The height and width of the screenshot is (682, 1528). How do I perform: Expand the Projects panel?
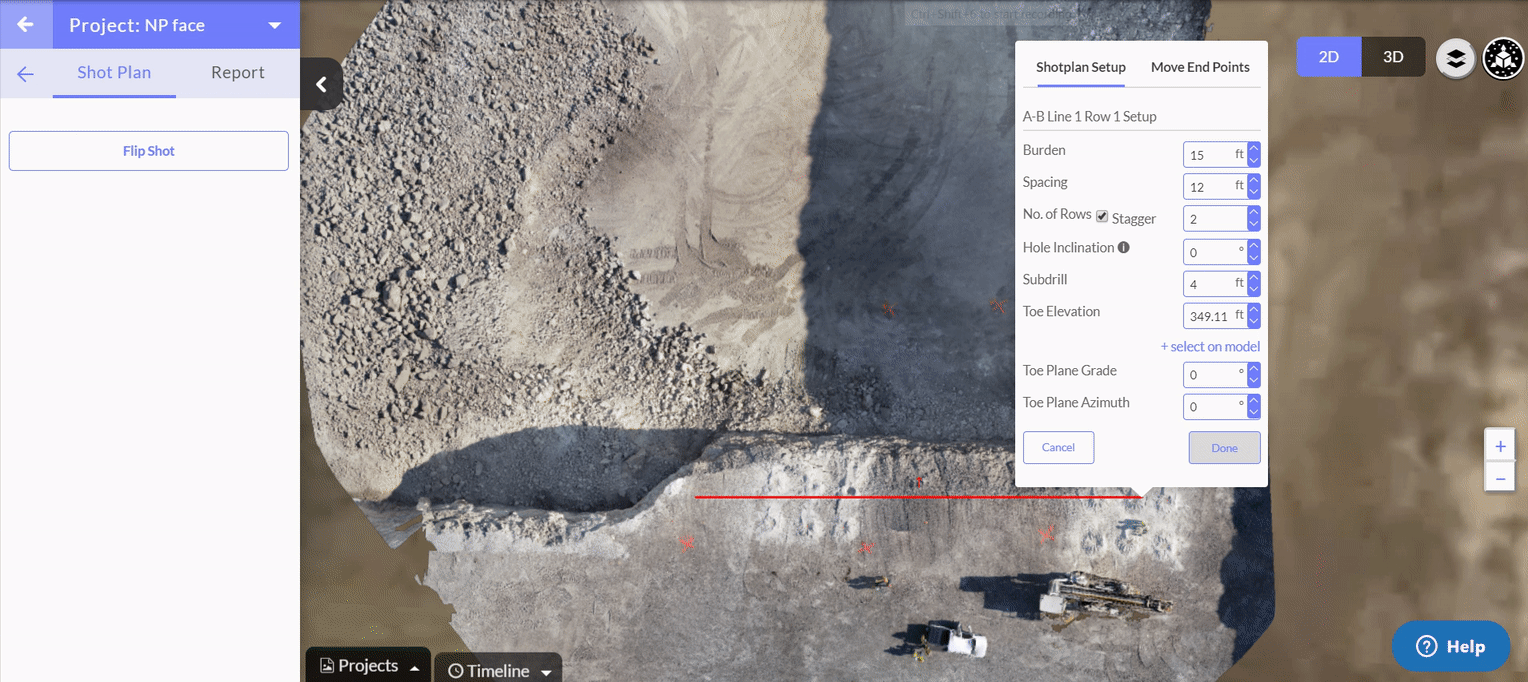(368, 666)
